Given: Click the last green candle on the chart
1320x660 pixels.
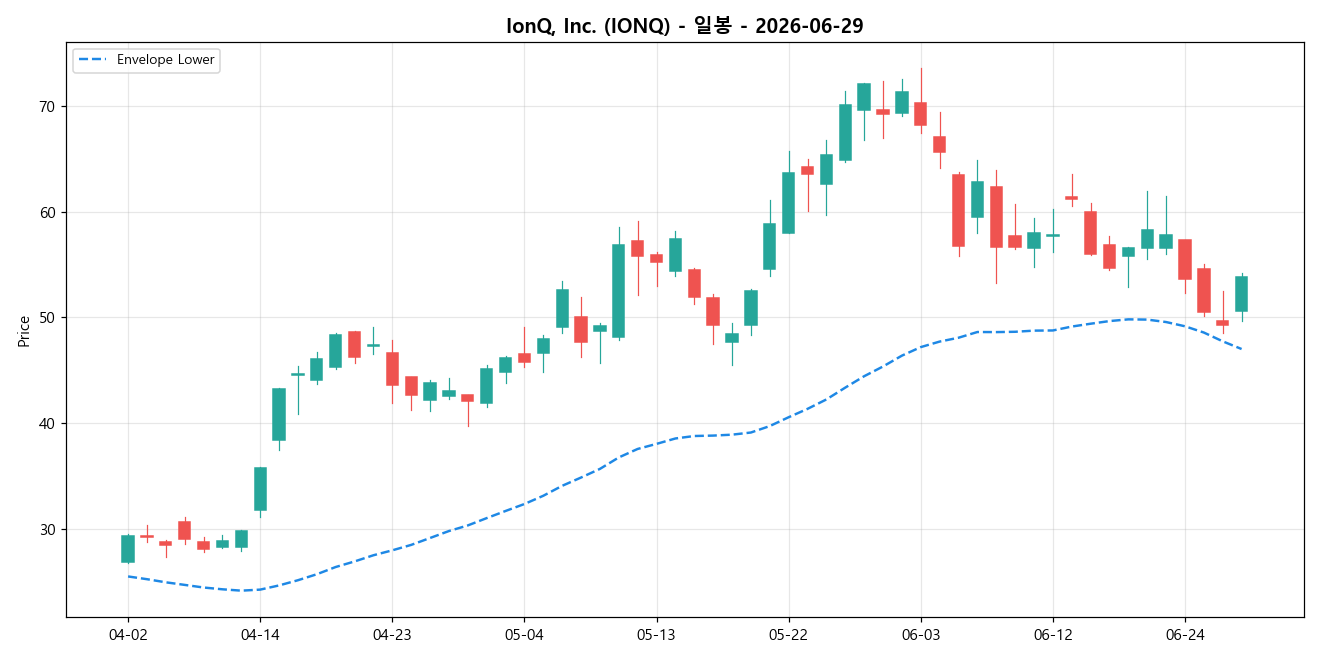Looking at the screenshot, I should 1241,294.
